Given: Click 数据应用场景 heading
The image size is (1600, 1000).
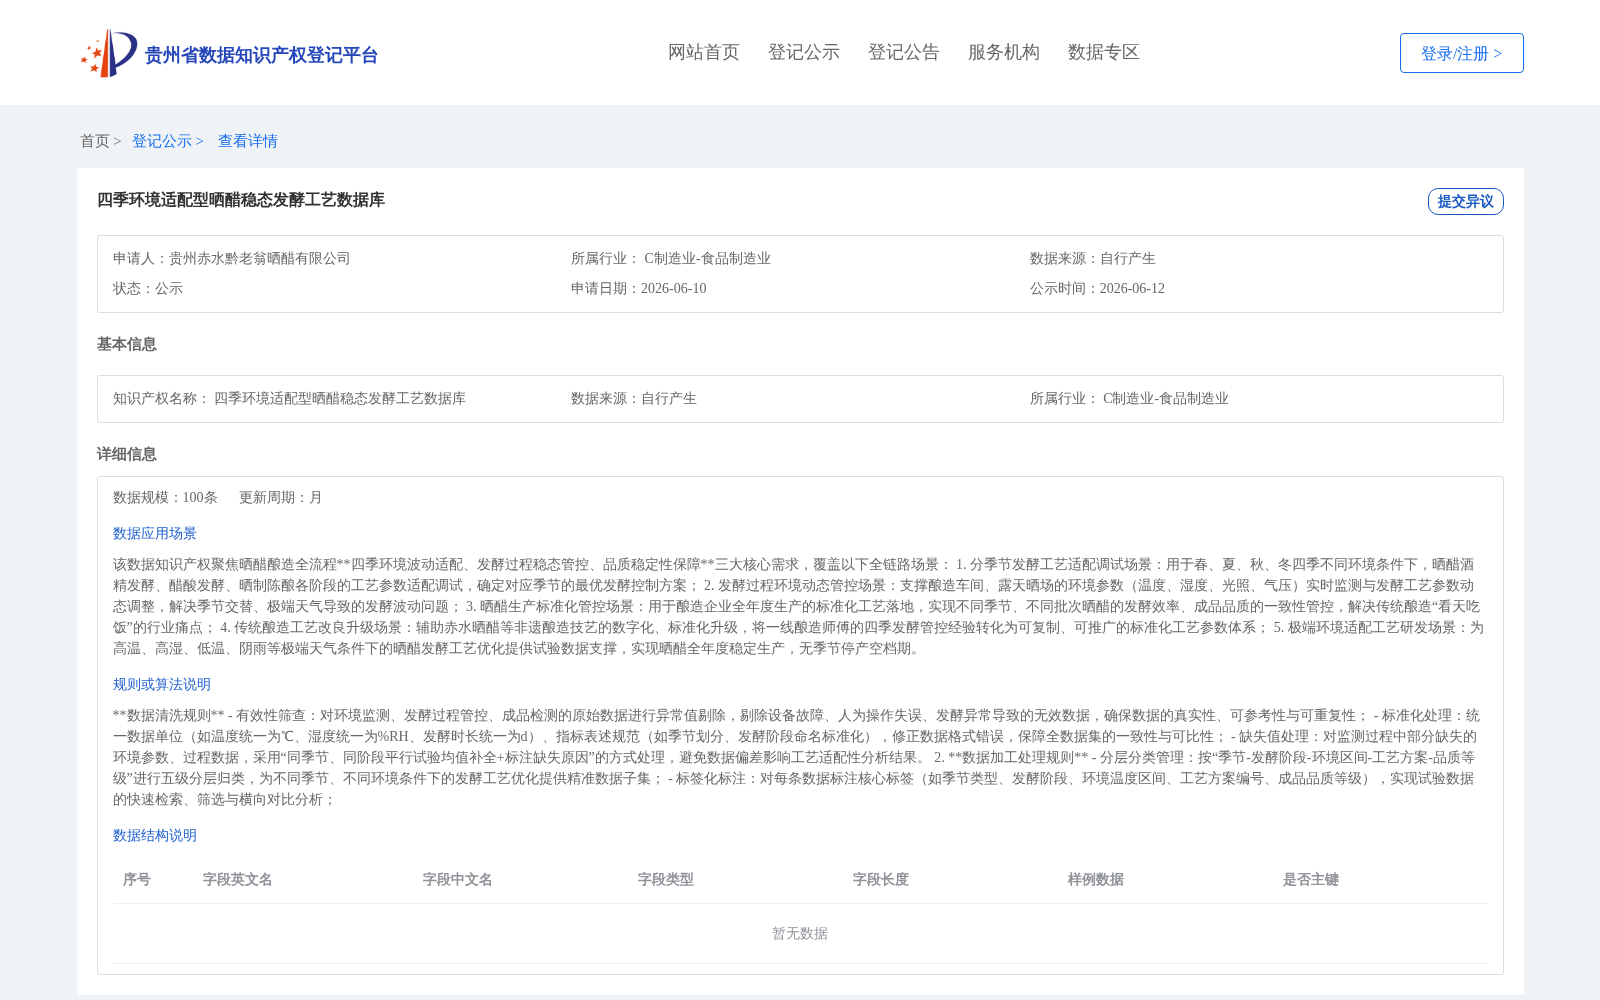Looking at the screenshot, I should click(x=155, y=533).
